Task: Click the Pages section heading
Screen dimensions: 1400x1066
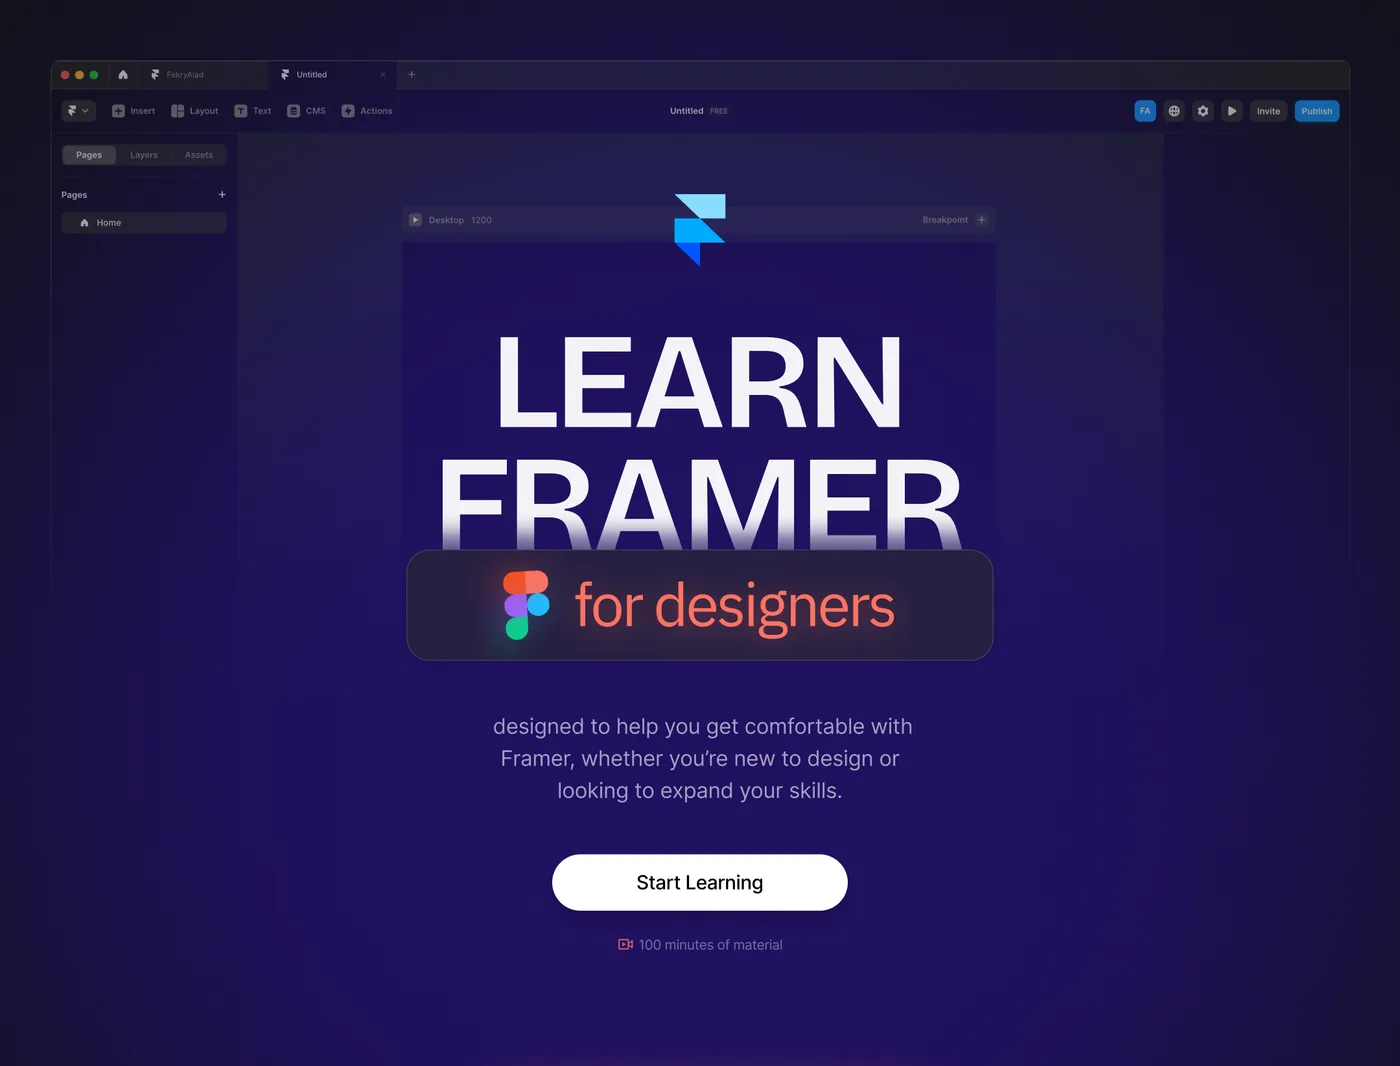Action: pyautogui.click(x=74, y=195)
